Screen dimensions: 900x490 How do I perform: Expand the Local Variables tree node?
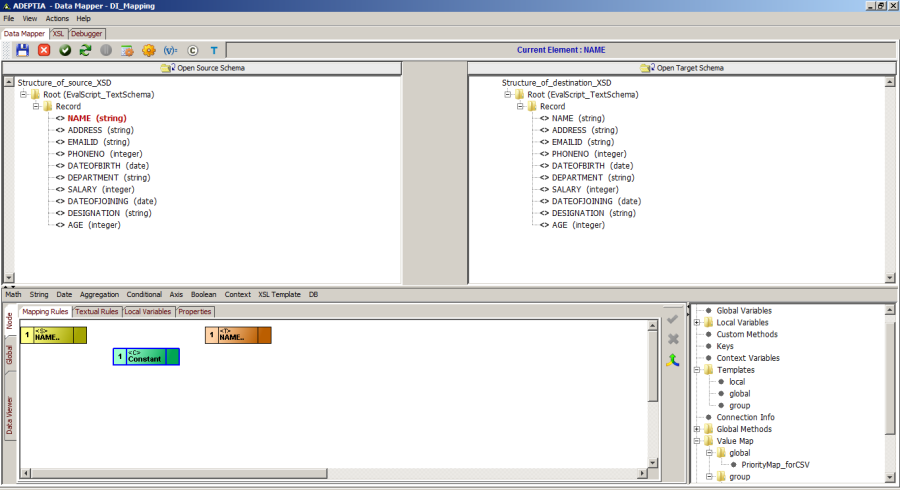coord(697,322)
